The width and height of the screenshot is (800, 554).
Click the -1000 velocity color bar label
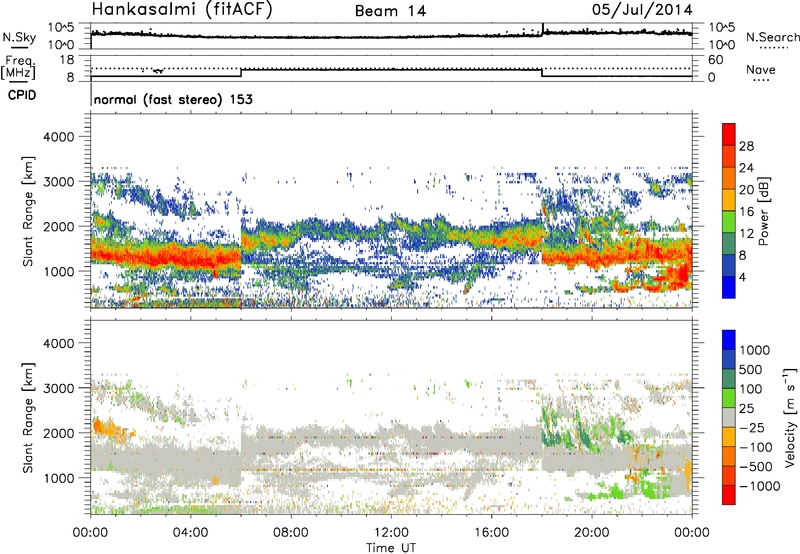759,486
